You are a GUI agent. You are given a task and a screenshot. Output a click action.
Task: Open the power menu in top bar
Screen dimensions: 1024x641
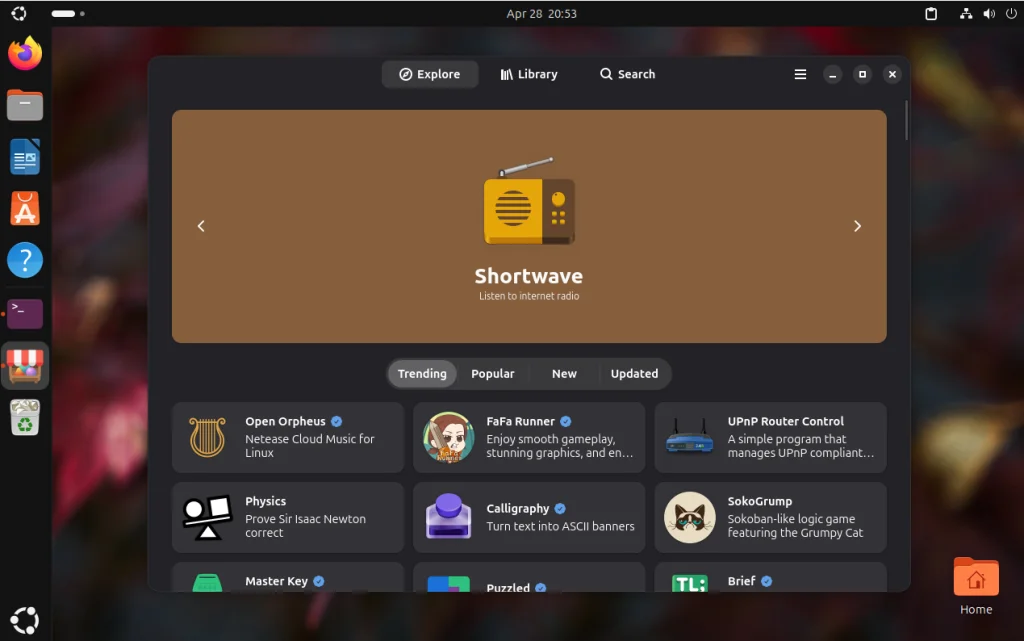click(x=1011, y=14)
